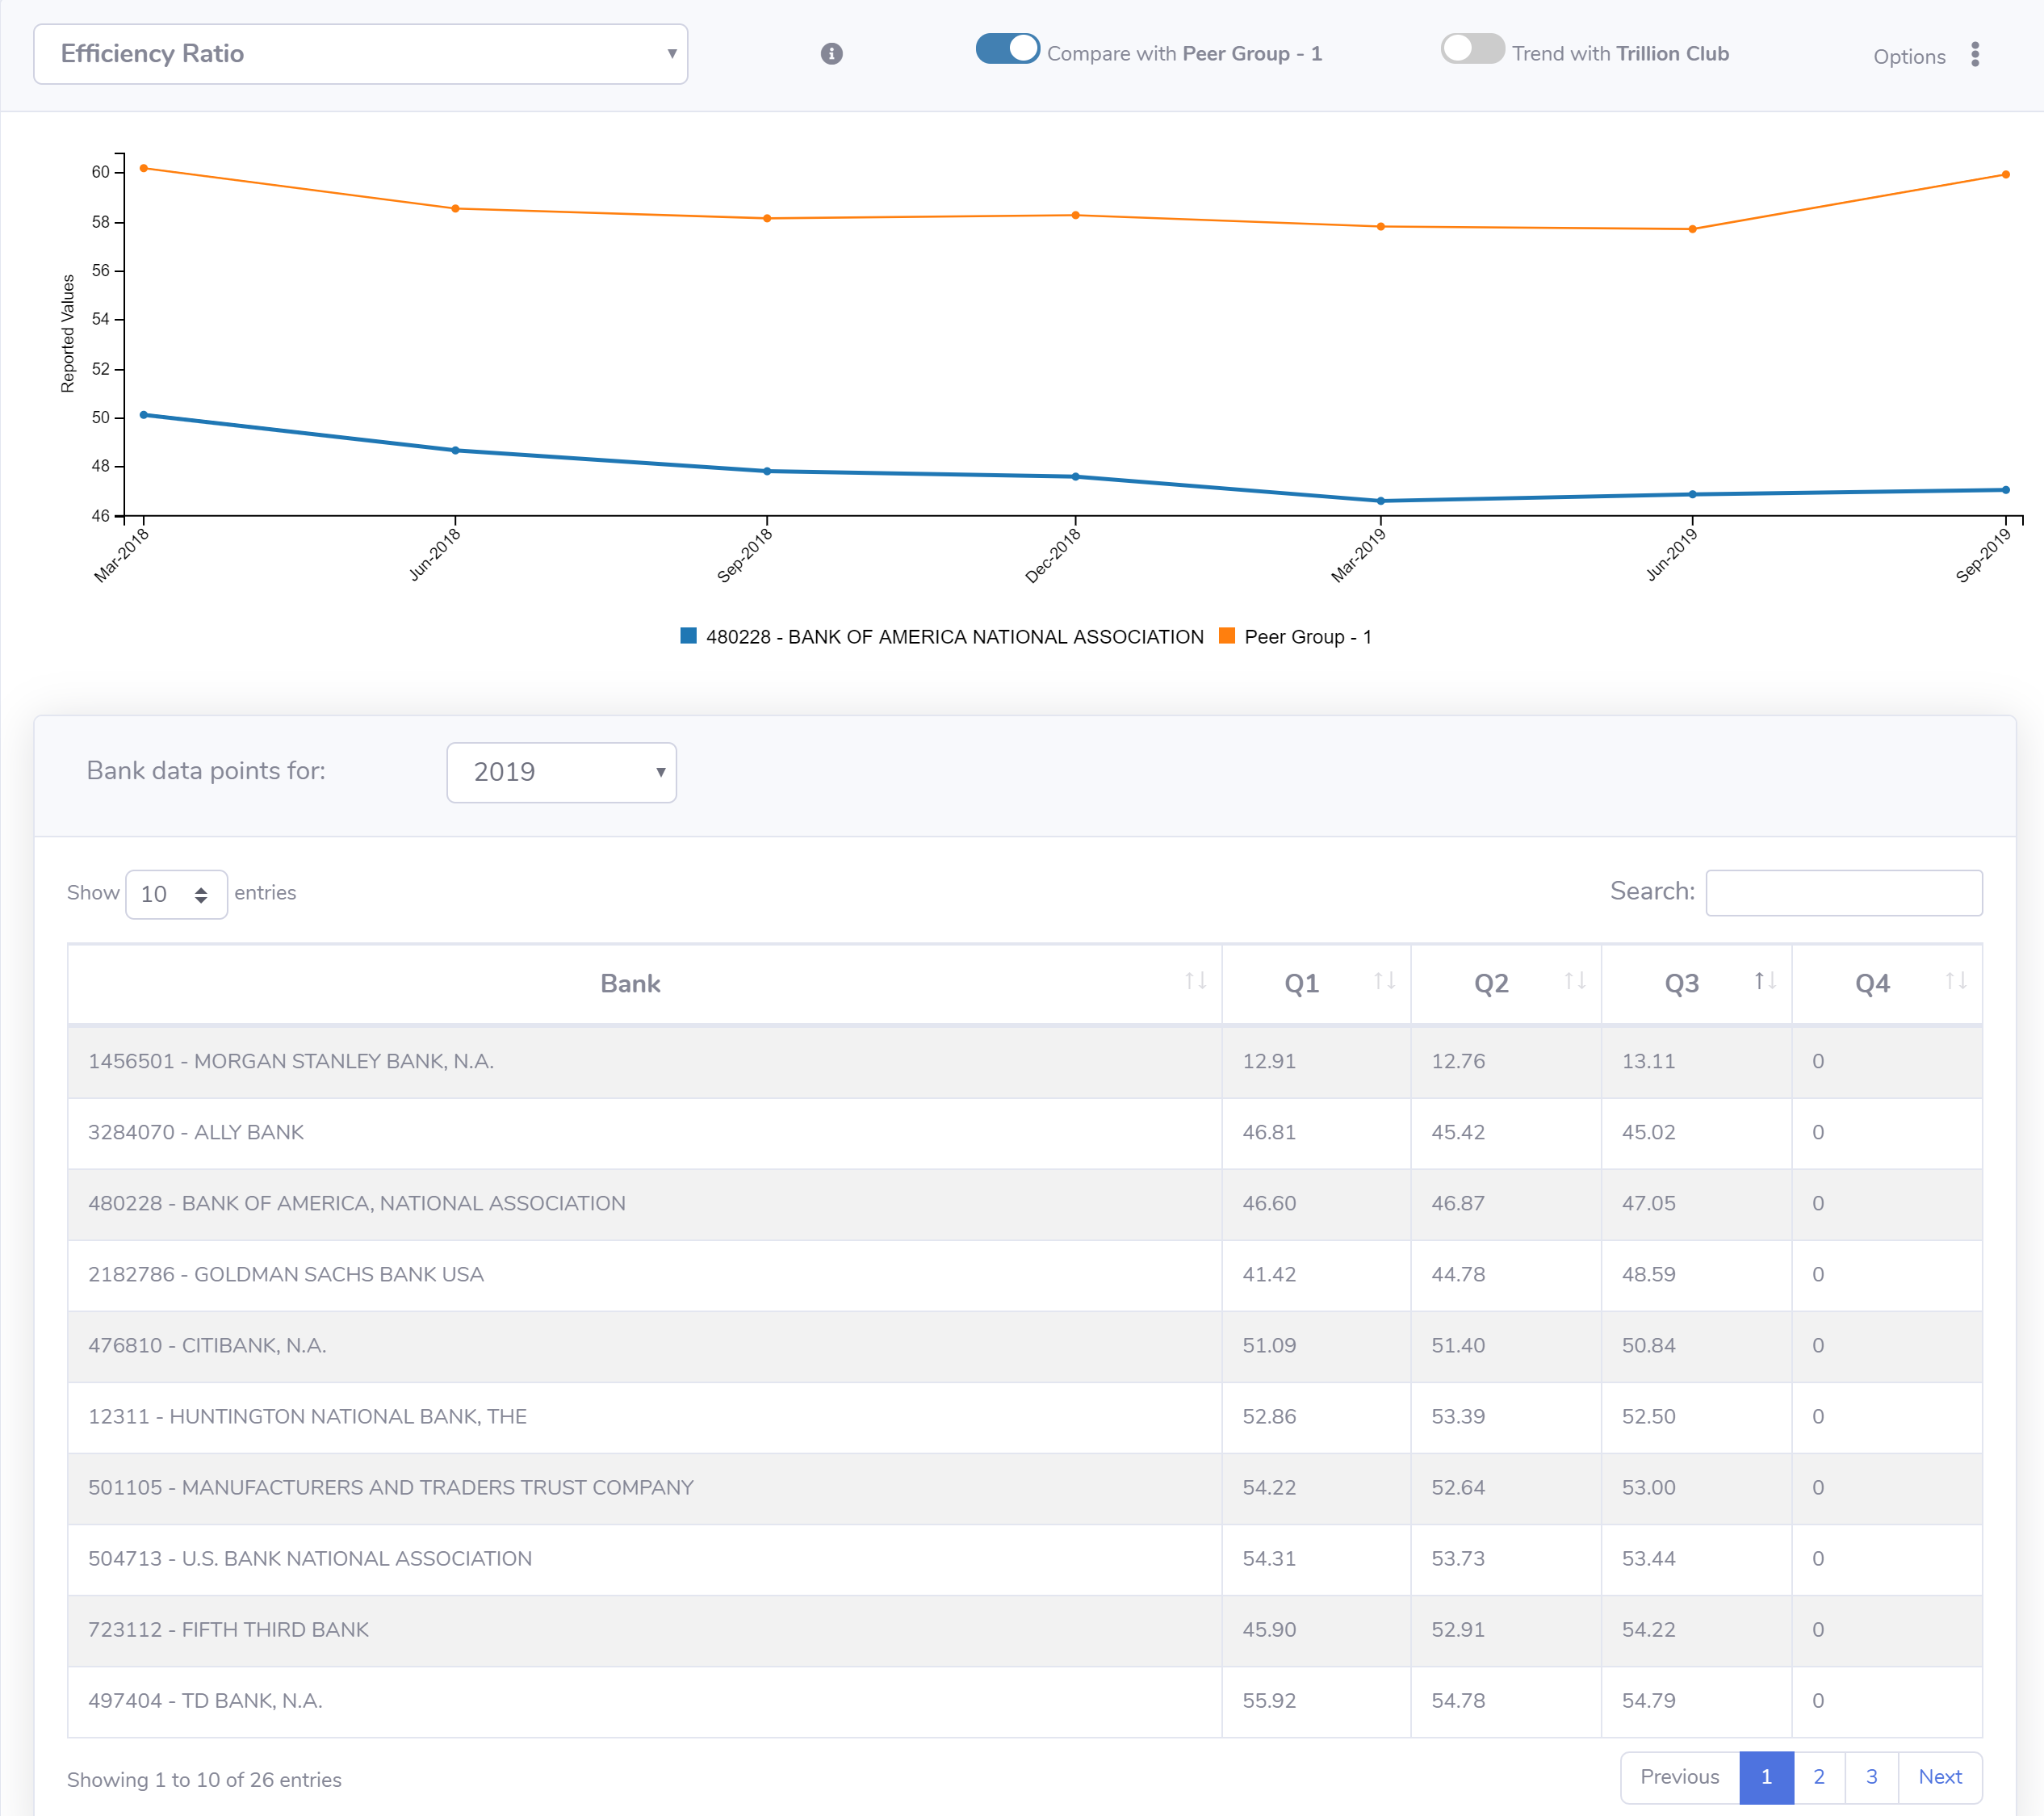Screen dimensions: 2044x1816
Task: Click Bank of America legend label text
Action: pos(955,637)
